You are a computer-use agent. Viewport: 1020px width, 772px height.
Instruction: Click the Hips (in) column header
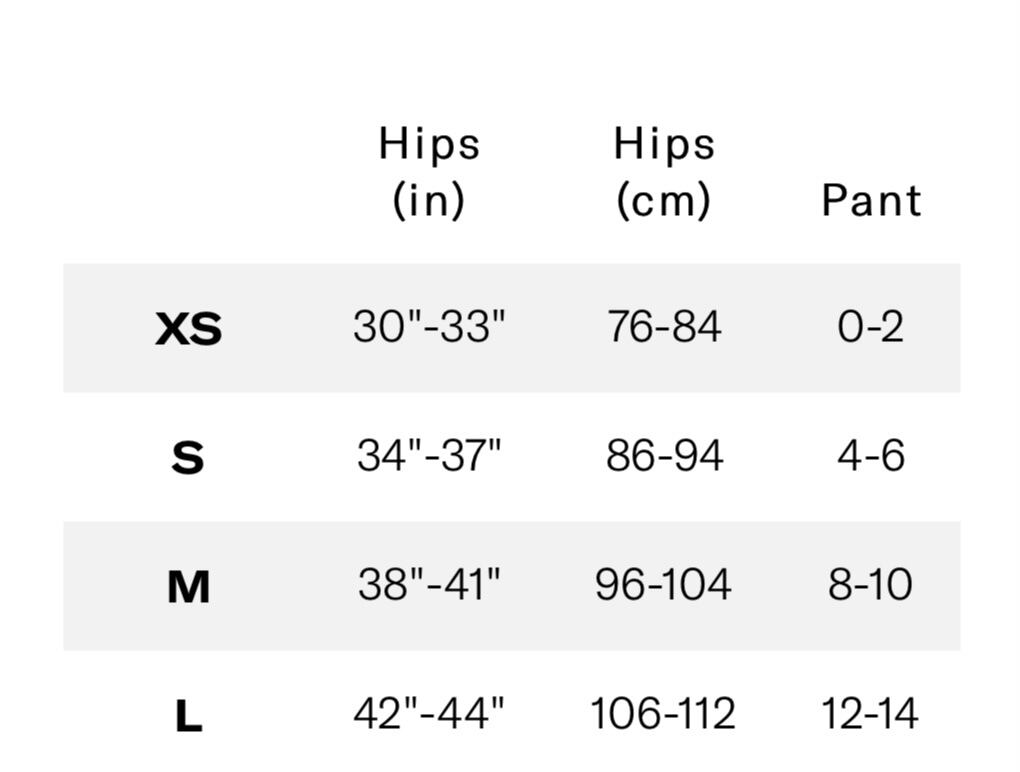[x=429, y=172]
